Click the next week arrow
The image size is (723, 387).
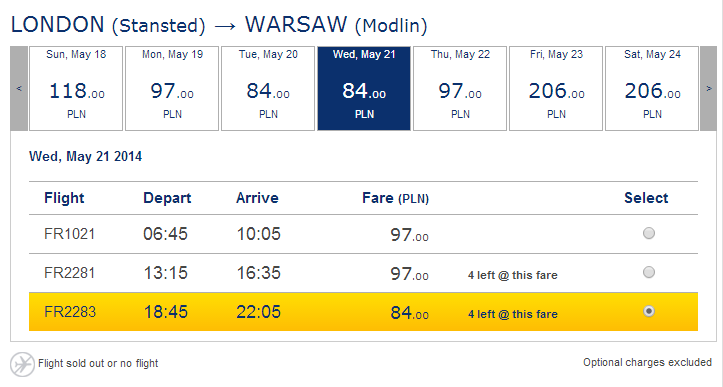click(x=709, y=88)
